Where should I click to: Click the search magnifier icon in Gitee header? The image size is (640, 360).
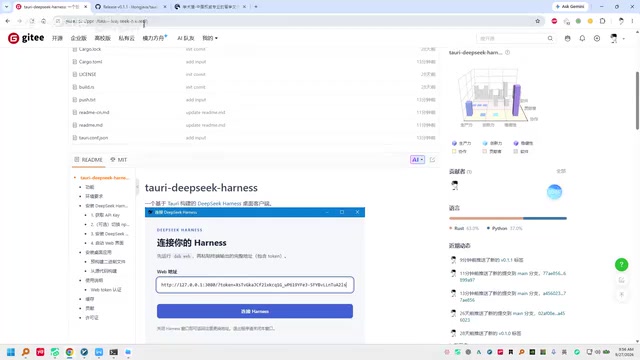pyautogui.click(x=550, y=38)
